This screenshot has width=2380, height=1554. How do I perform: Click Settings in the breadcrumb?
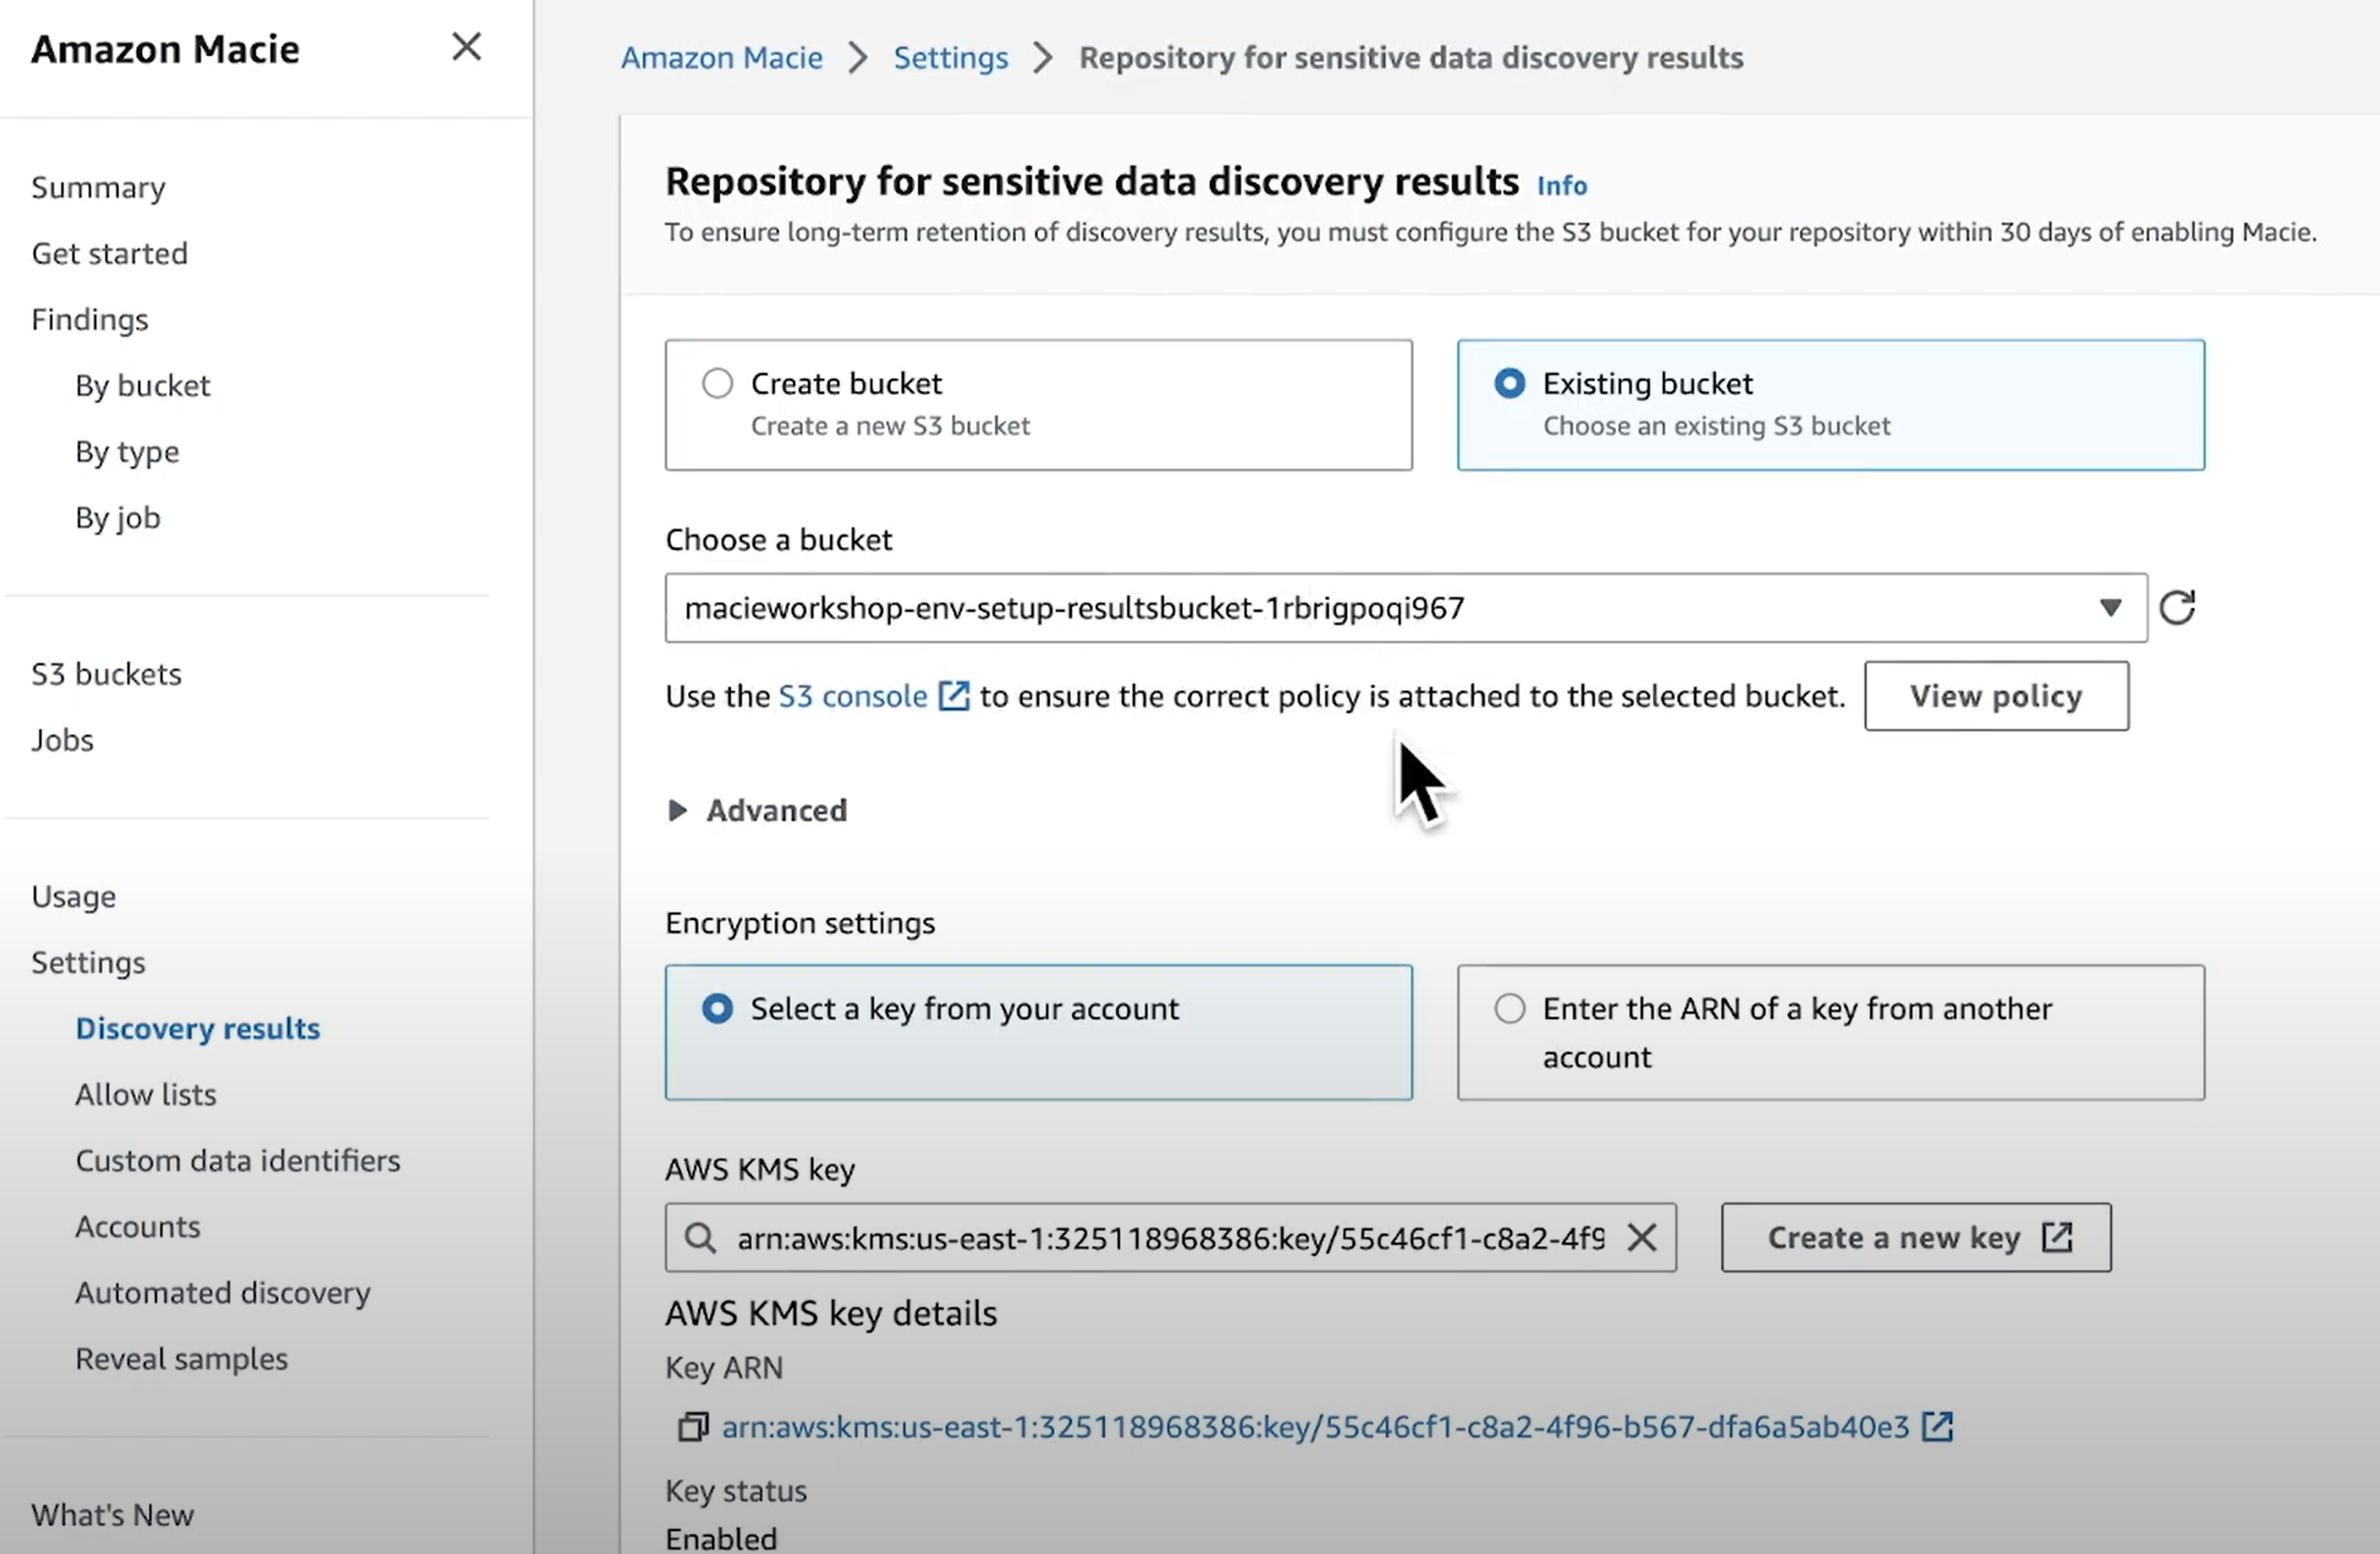pos(950,58)
